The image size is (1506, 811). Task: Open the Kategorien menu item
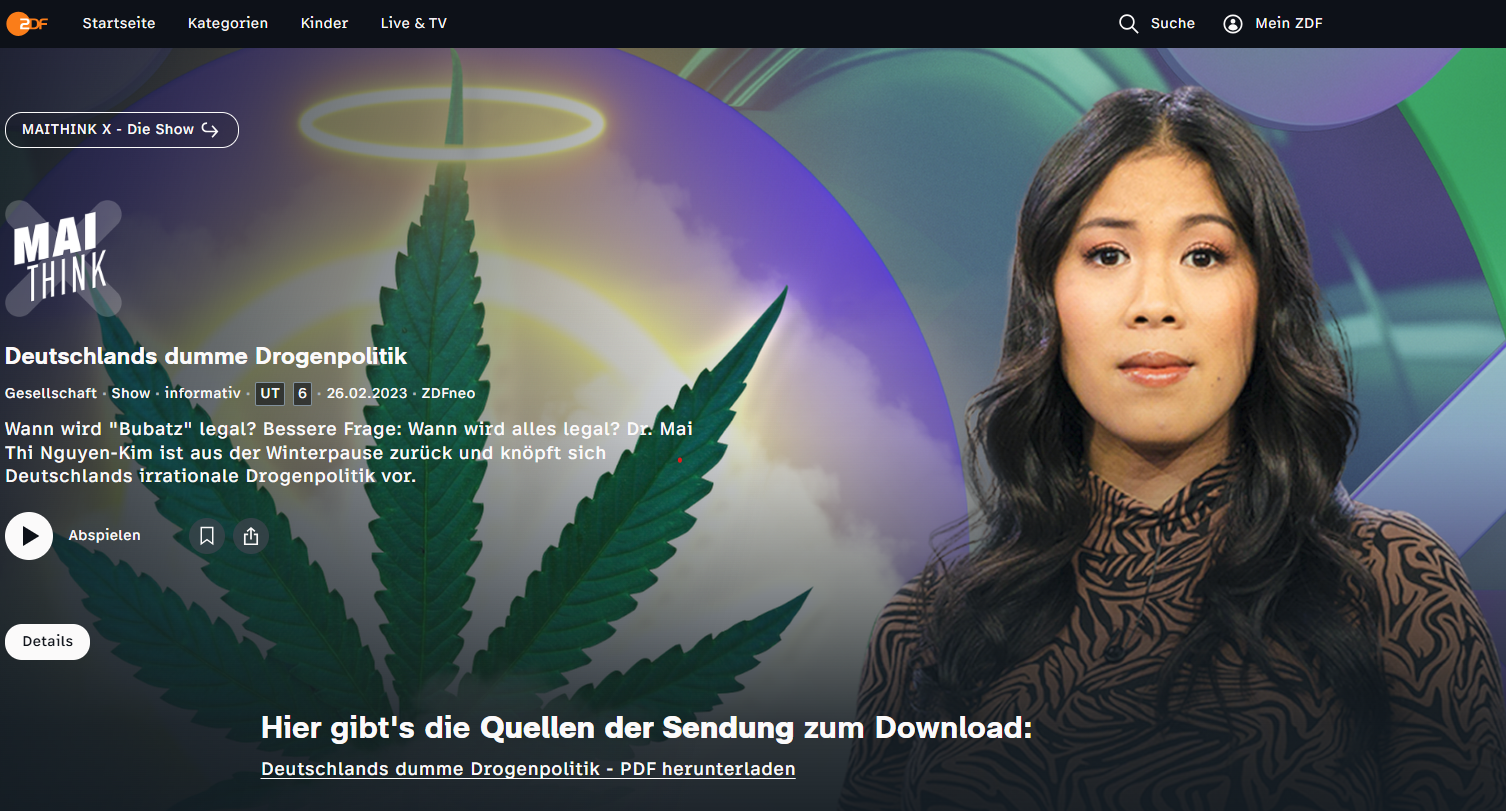coord(228,24)
